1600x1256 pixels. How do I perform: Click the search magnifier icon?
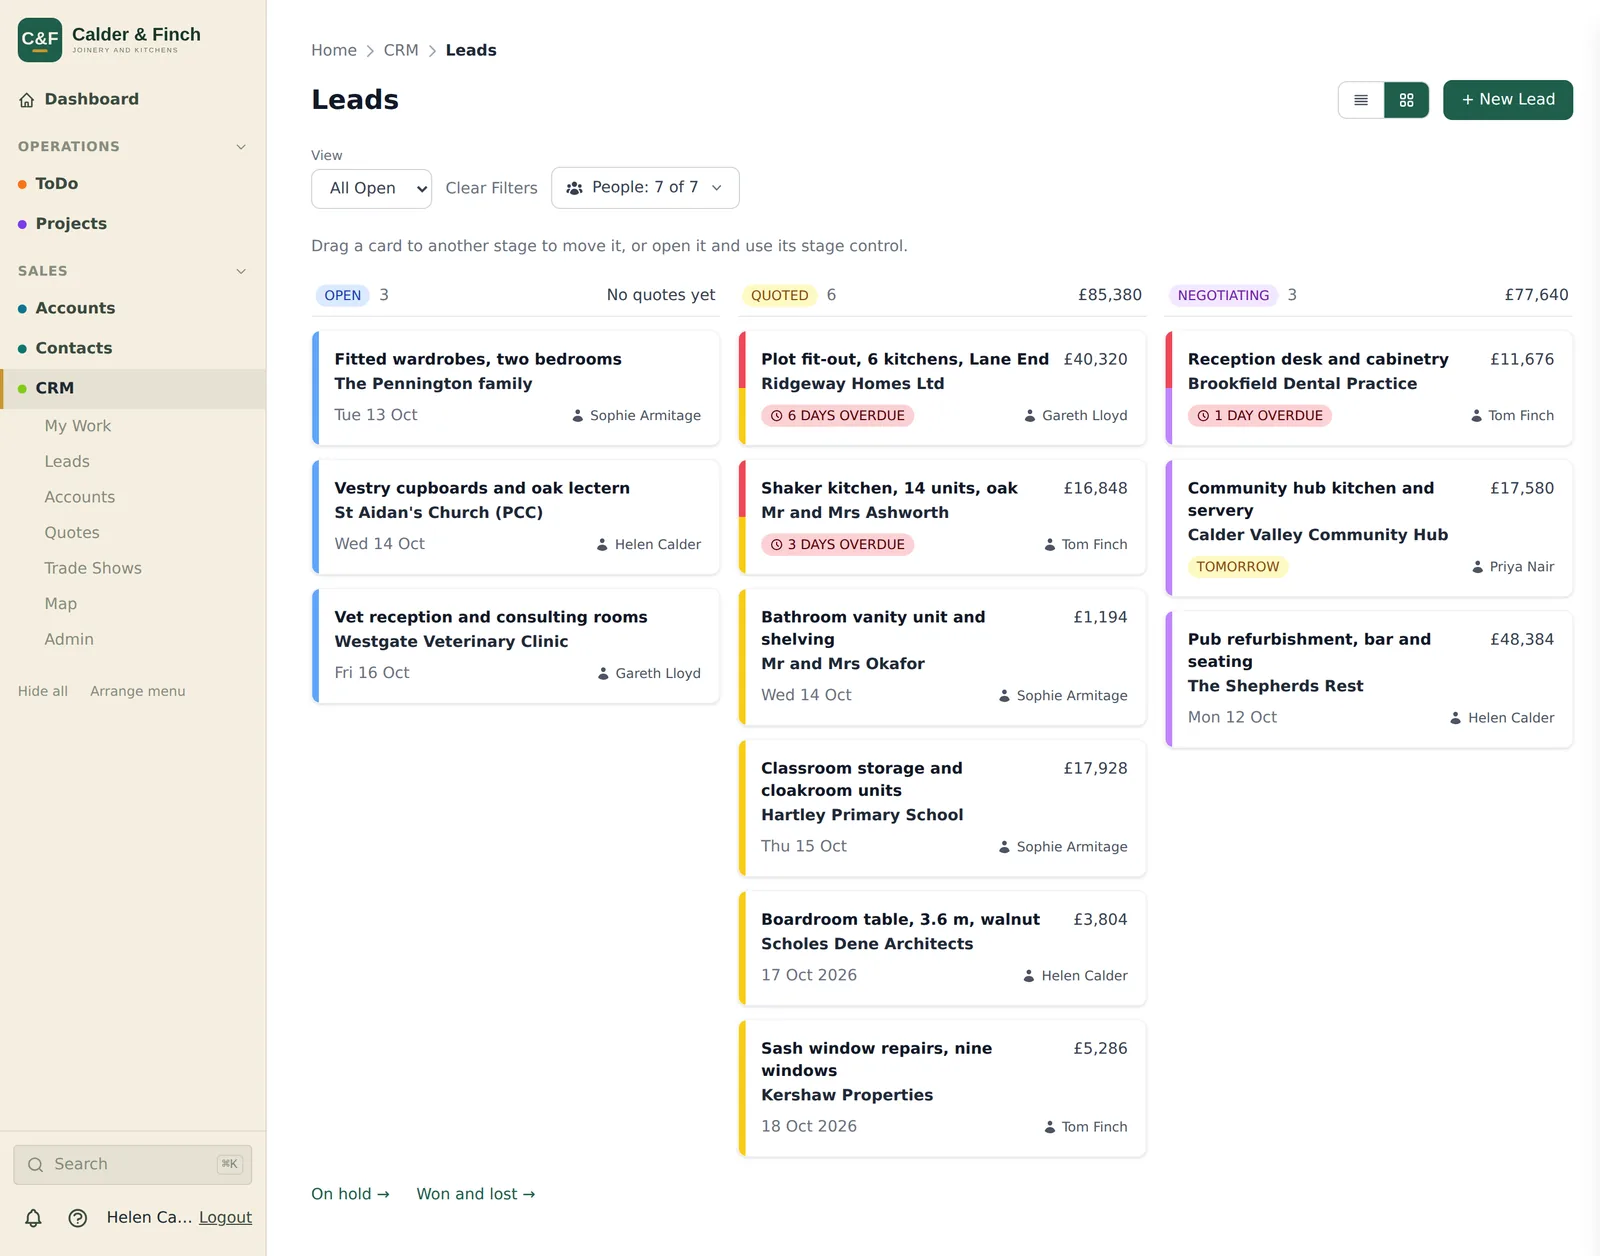(36, 1165)
